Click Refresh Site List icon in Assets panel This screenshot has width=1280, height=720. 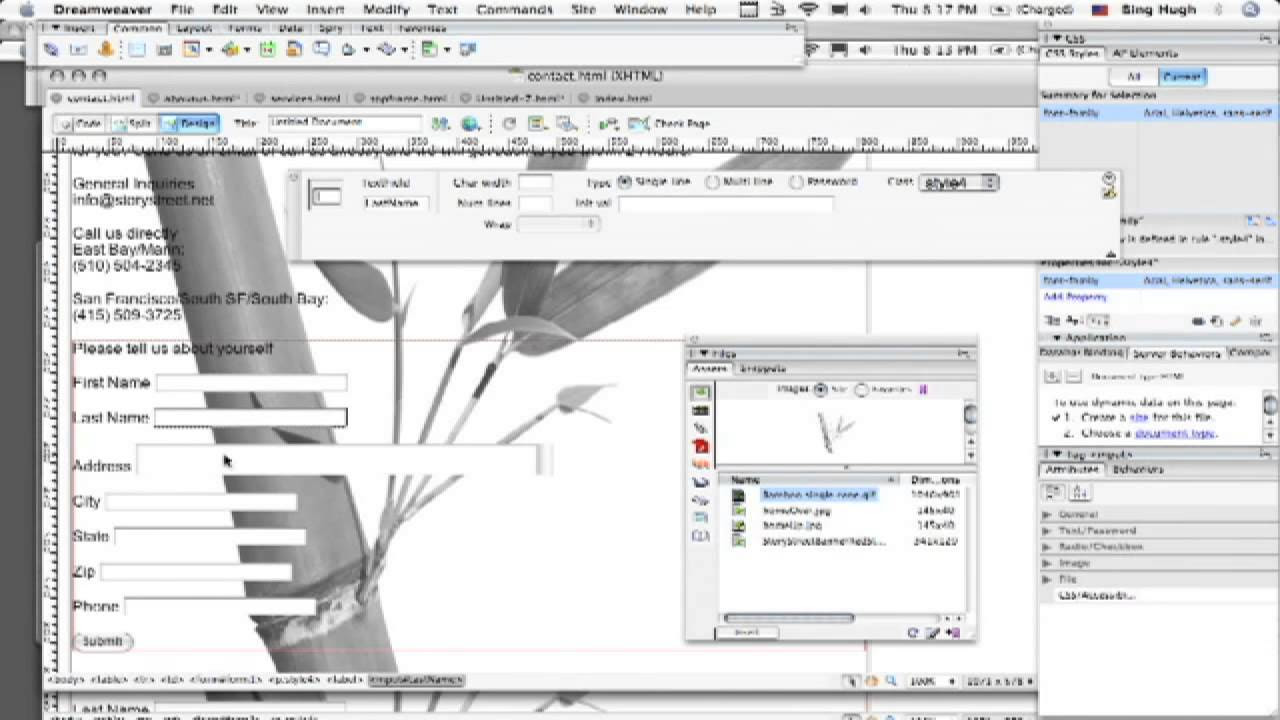[x=913, y=633]
